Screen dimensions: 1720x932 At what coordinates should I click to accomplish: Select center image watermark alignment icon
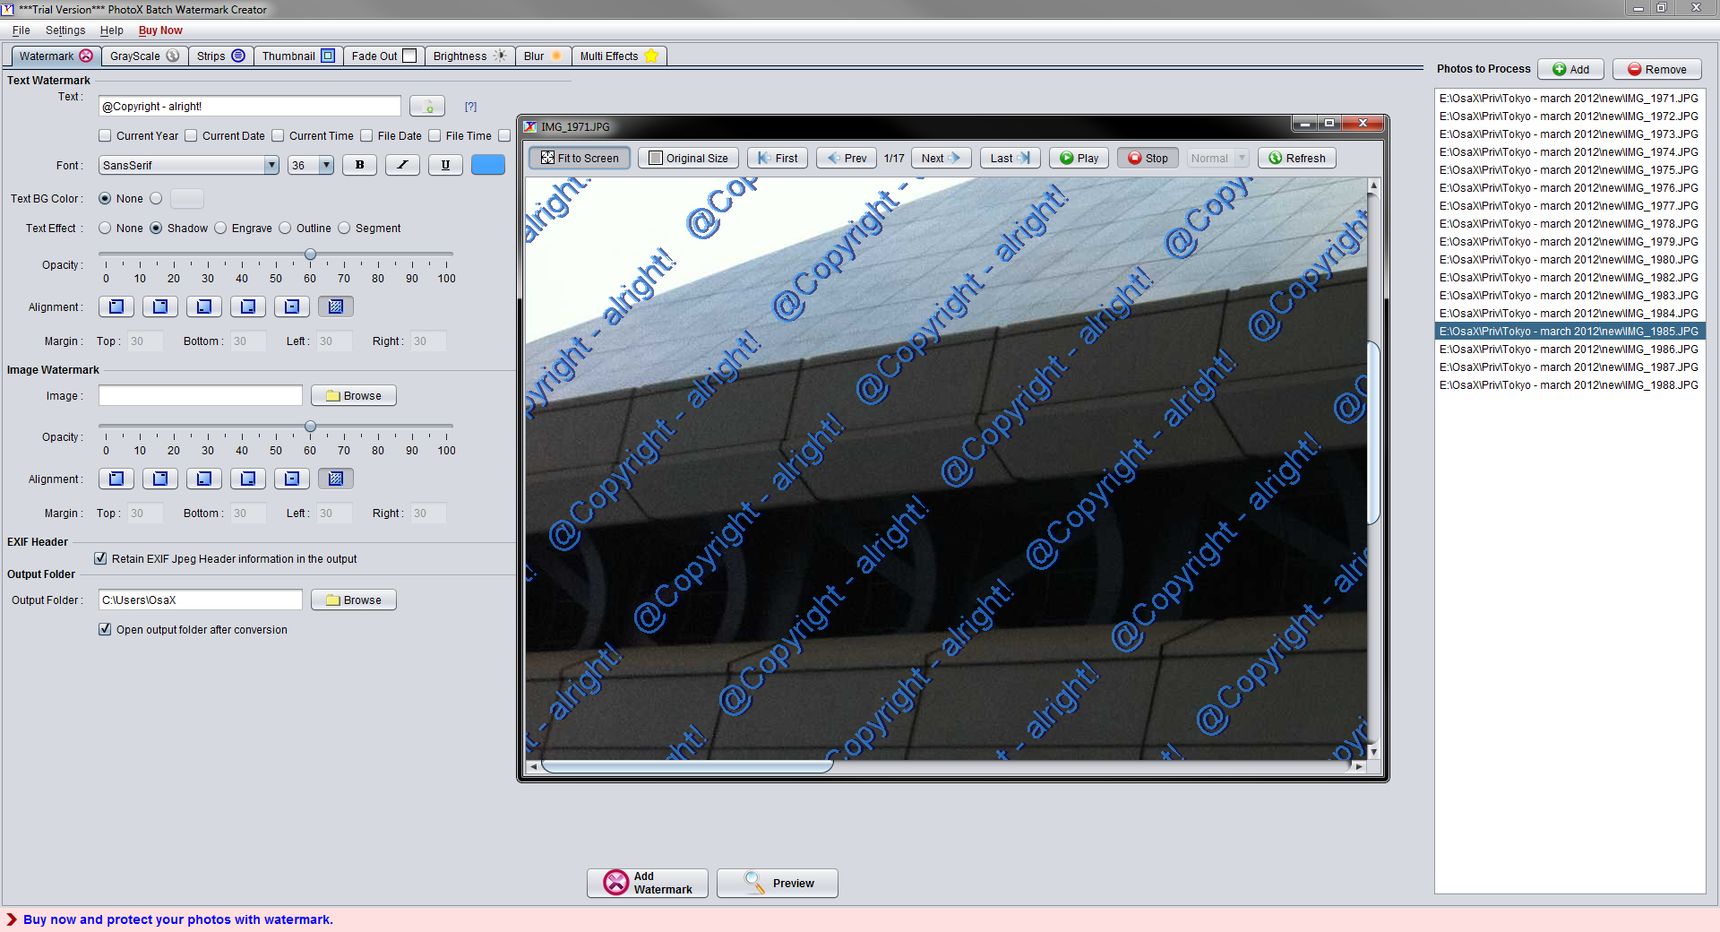tap(292, 479)
